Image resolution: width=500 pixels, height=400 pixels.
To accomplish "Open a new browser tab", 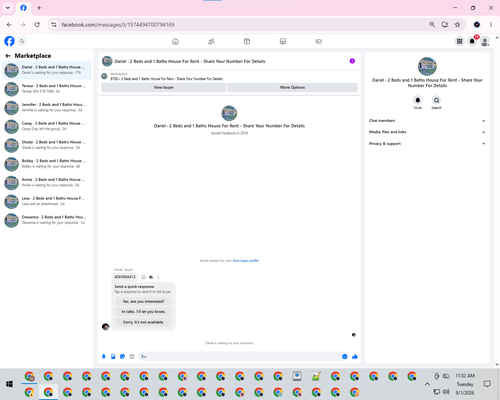I will point(39,8).
